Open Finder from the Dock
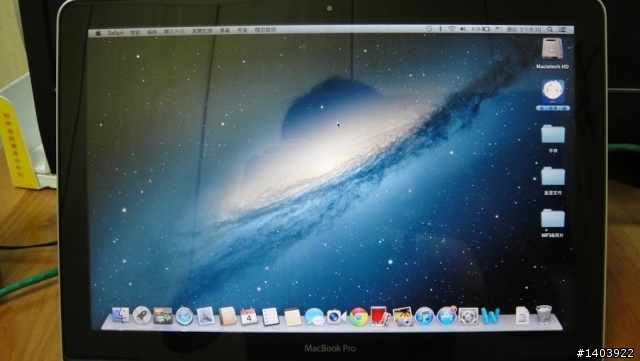This screenshot has height=361, width=640. (120, 315)
